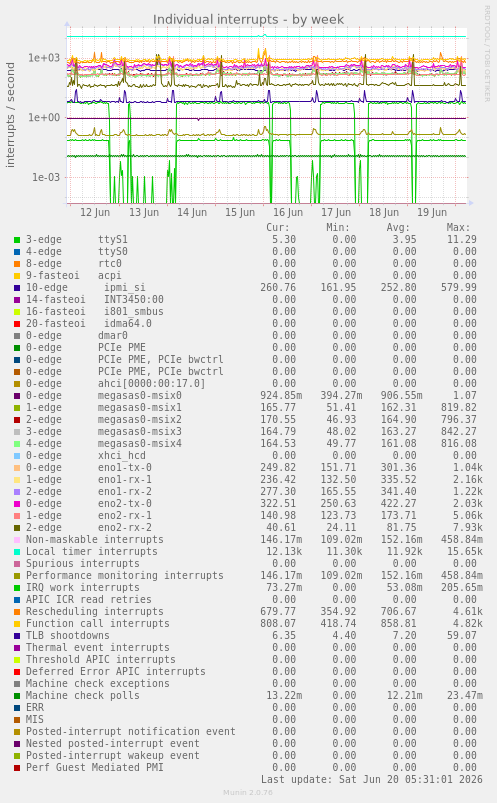Click the '18 Jun' x-axis date label
The width and height of the screenshot is (497, 803).
(x=384, y=212)
